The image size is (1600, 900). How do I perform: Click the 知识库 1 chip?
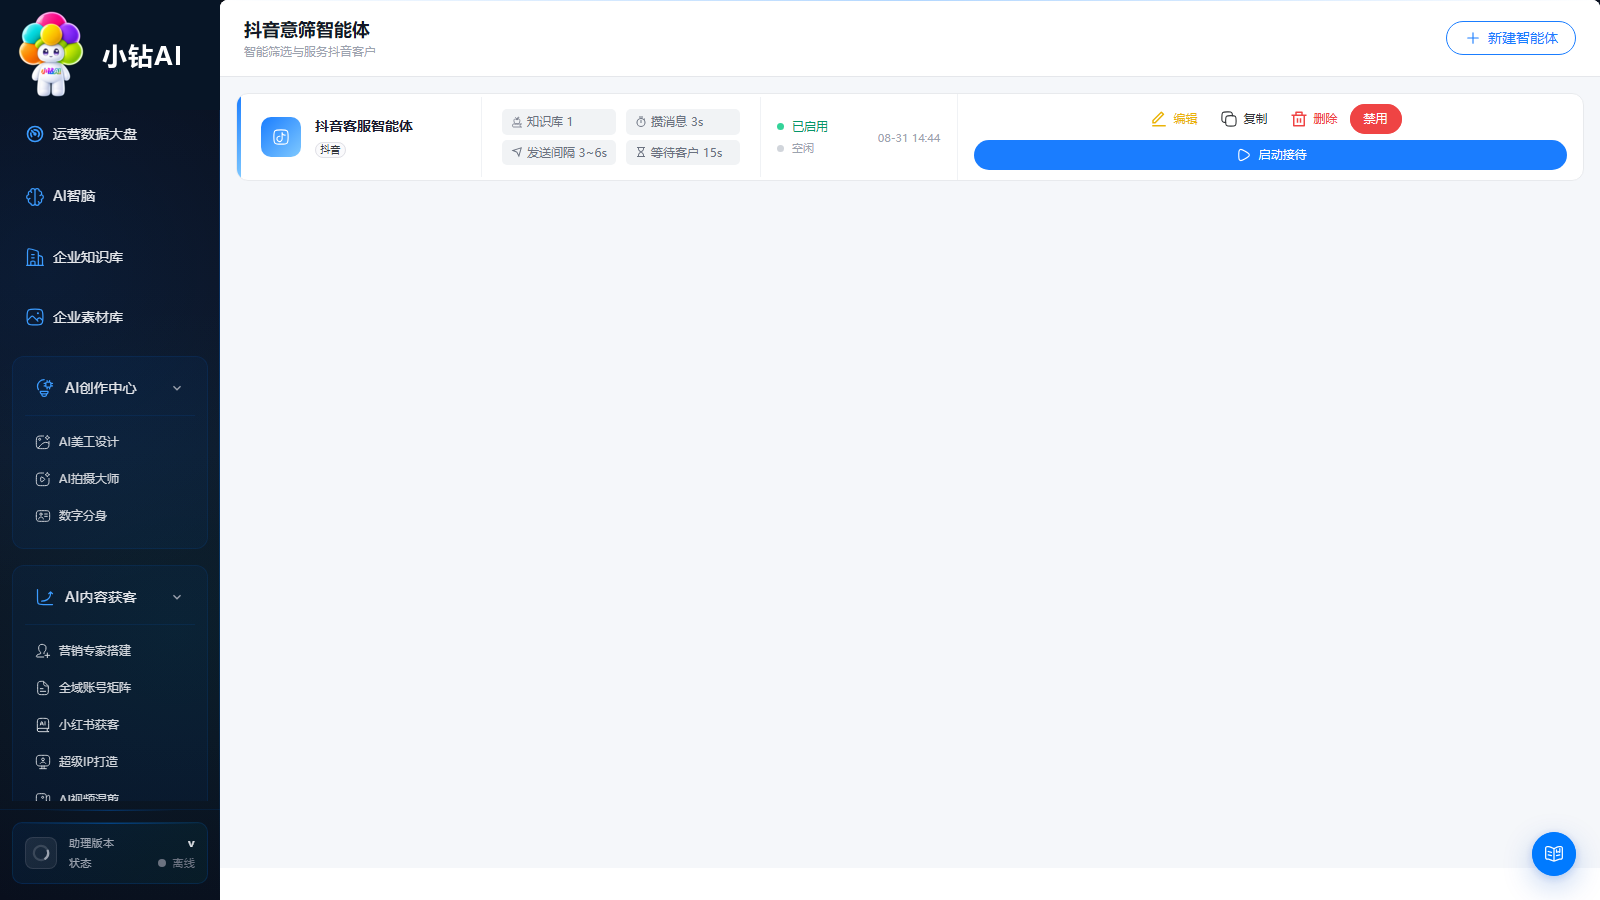click(x=559, y=122)
